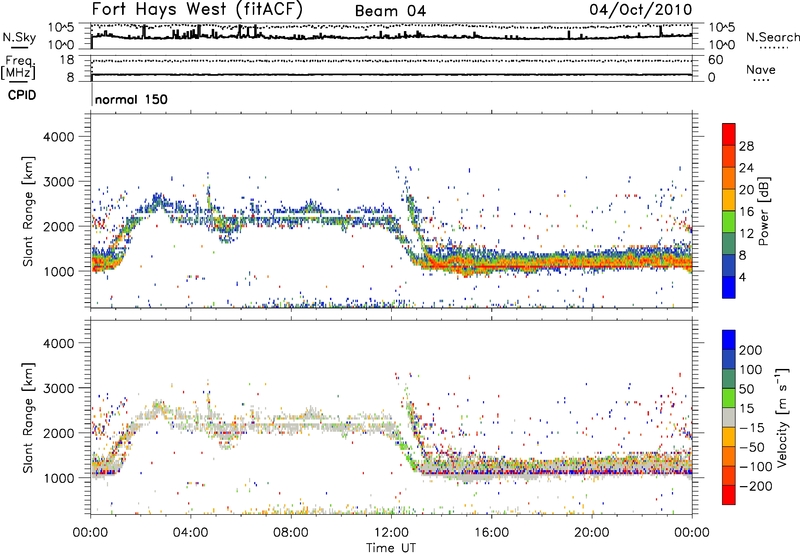The width and height of the screenshot is (800, 554).
Task: Click the "Time UT" axis title
Action: [x=391, y=548]
